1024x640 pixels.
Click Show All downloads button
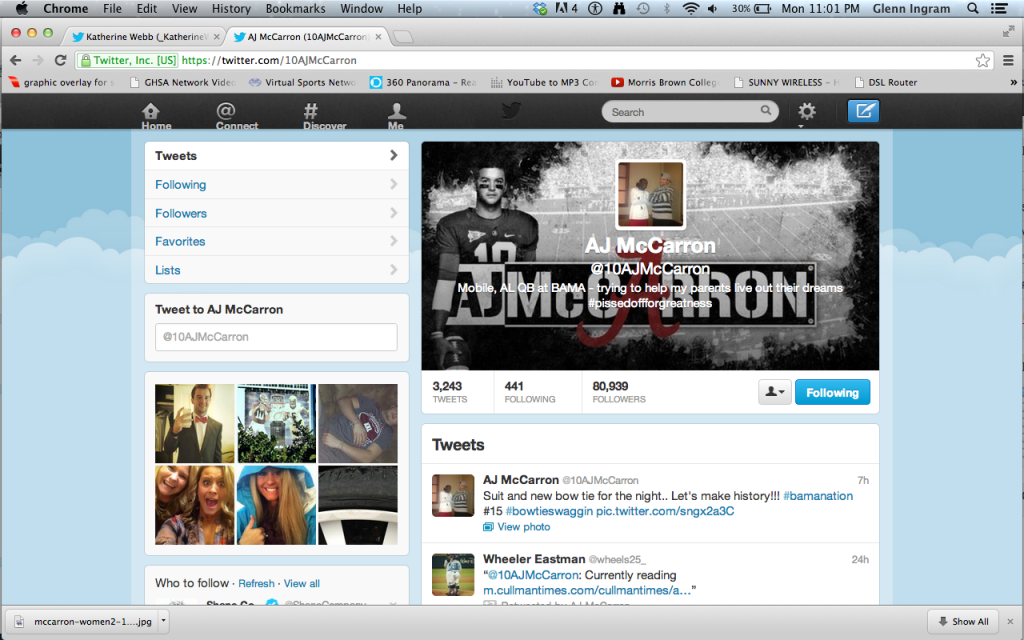[962, 621]
